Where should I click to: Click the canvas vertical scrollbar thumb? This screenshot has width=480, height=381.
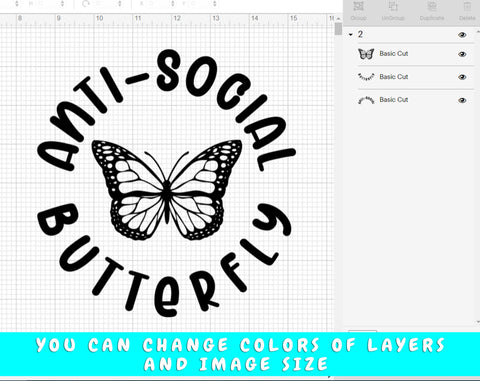(338, 29)
